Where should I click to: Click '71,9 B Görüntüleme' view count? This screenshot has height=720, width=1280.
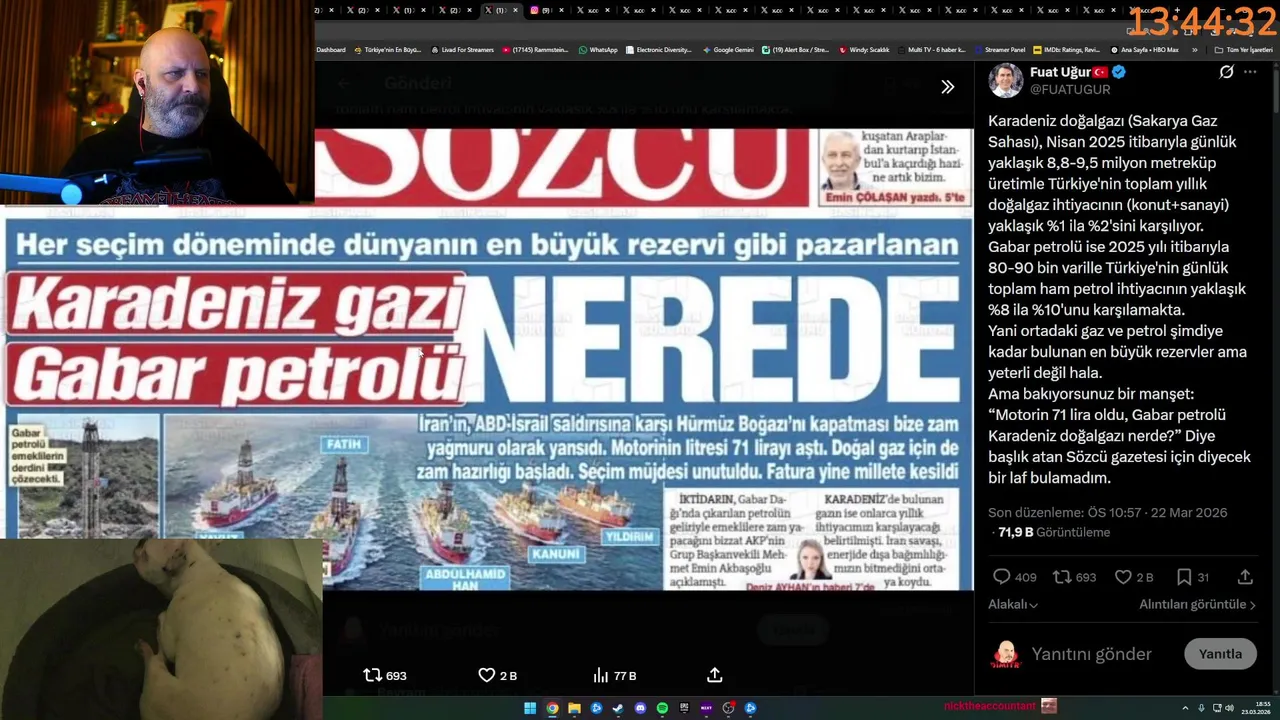coord(1054,532)
